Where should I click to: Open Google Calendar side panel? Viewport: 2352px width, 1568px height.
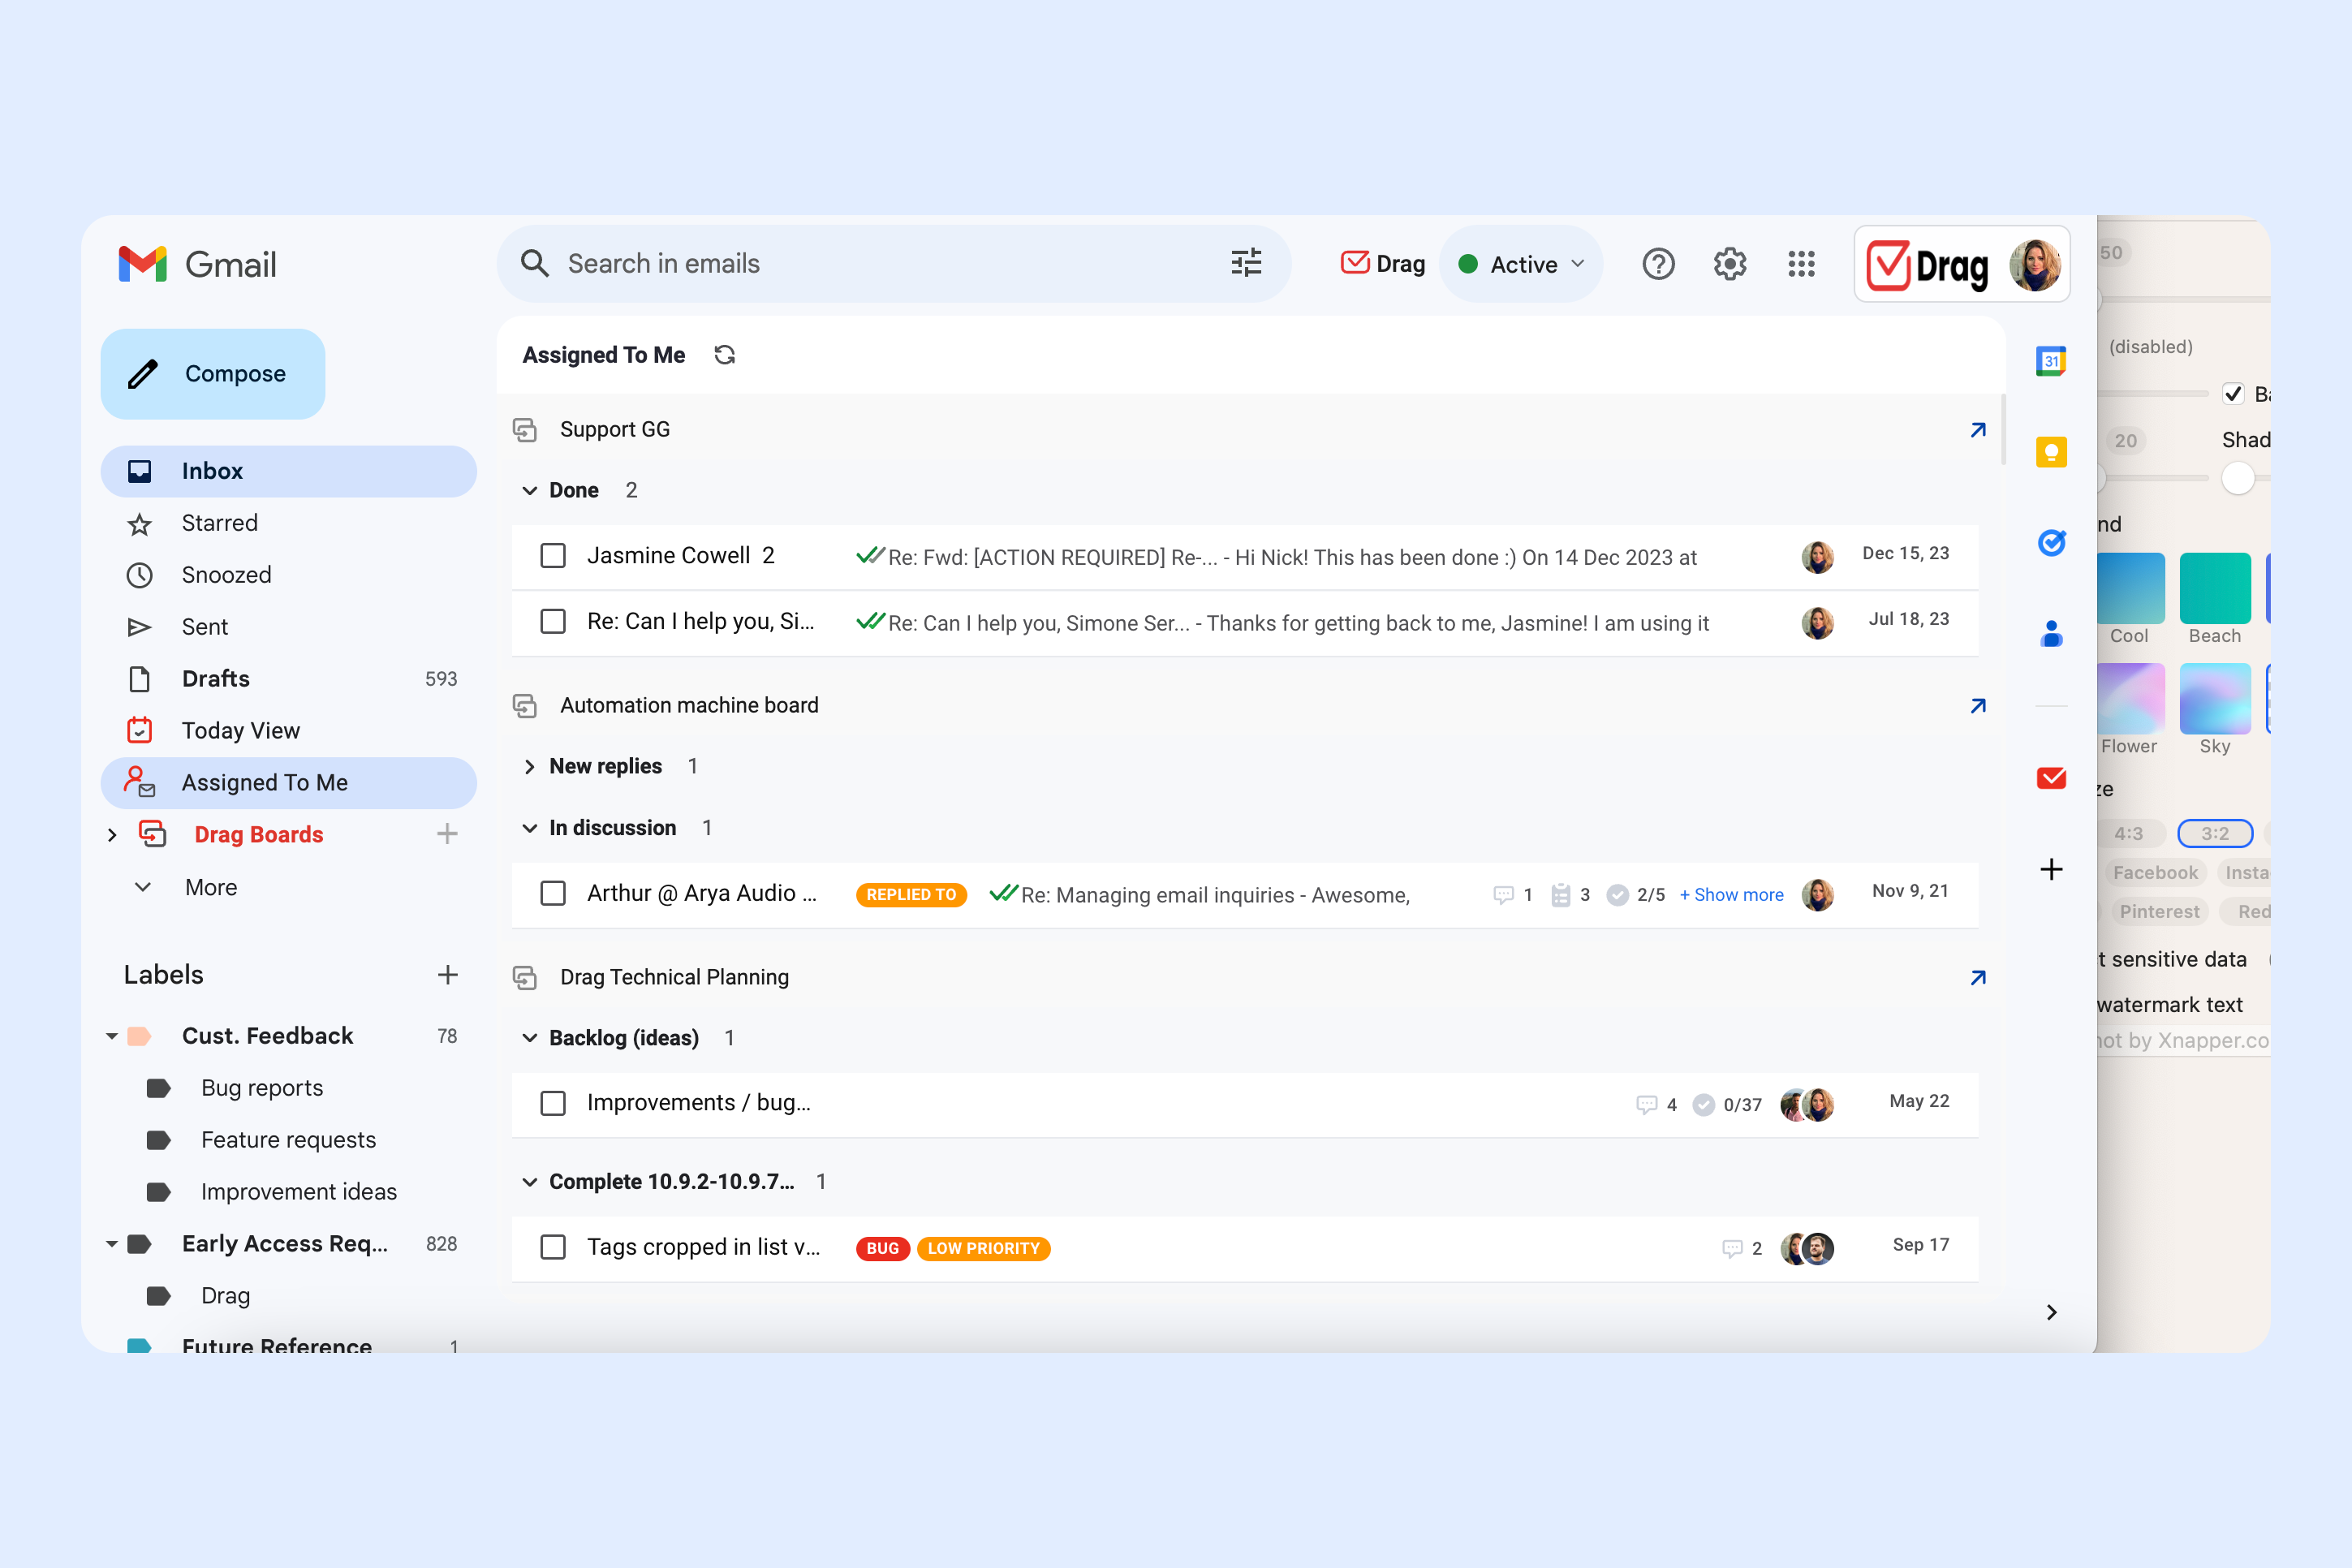pos(2051,361)
